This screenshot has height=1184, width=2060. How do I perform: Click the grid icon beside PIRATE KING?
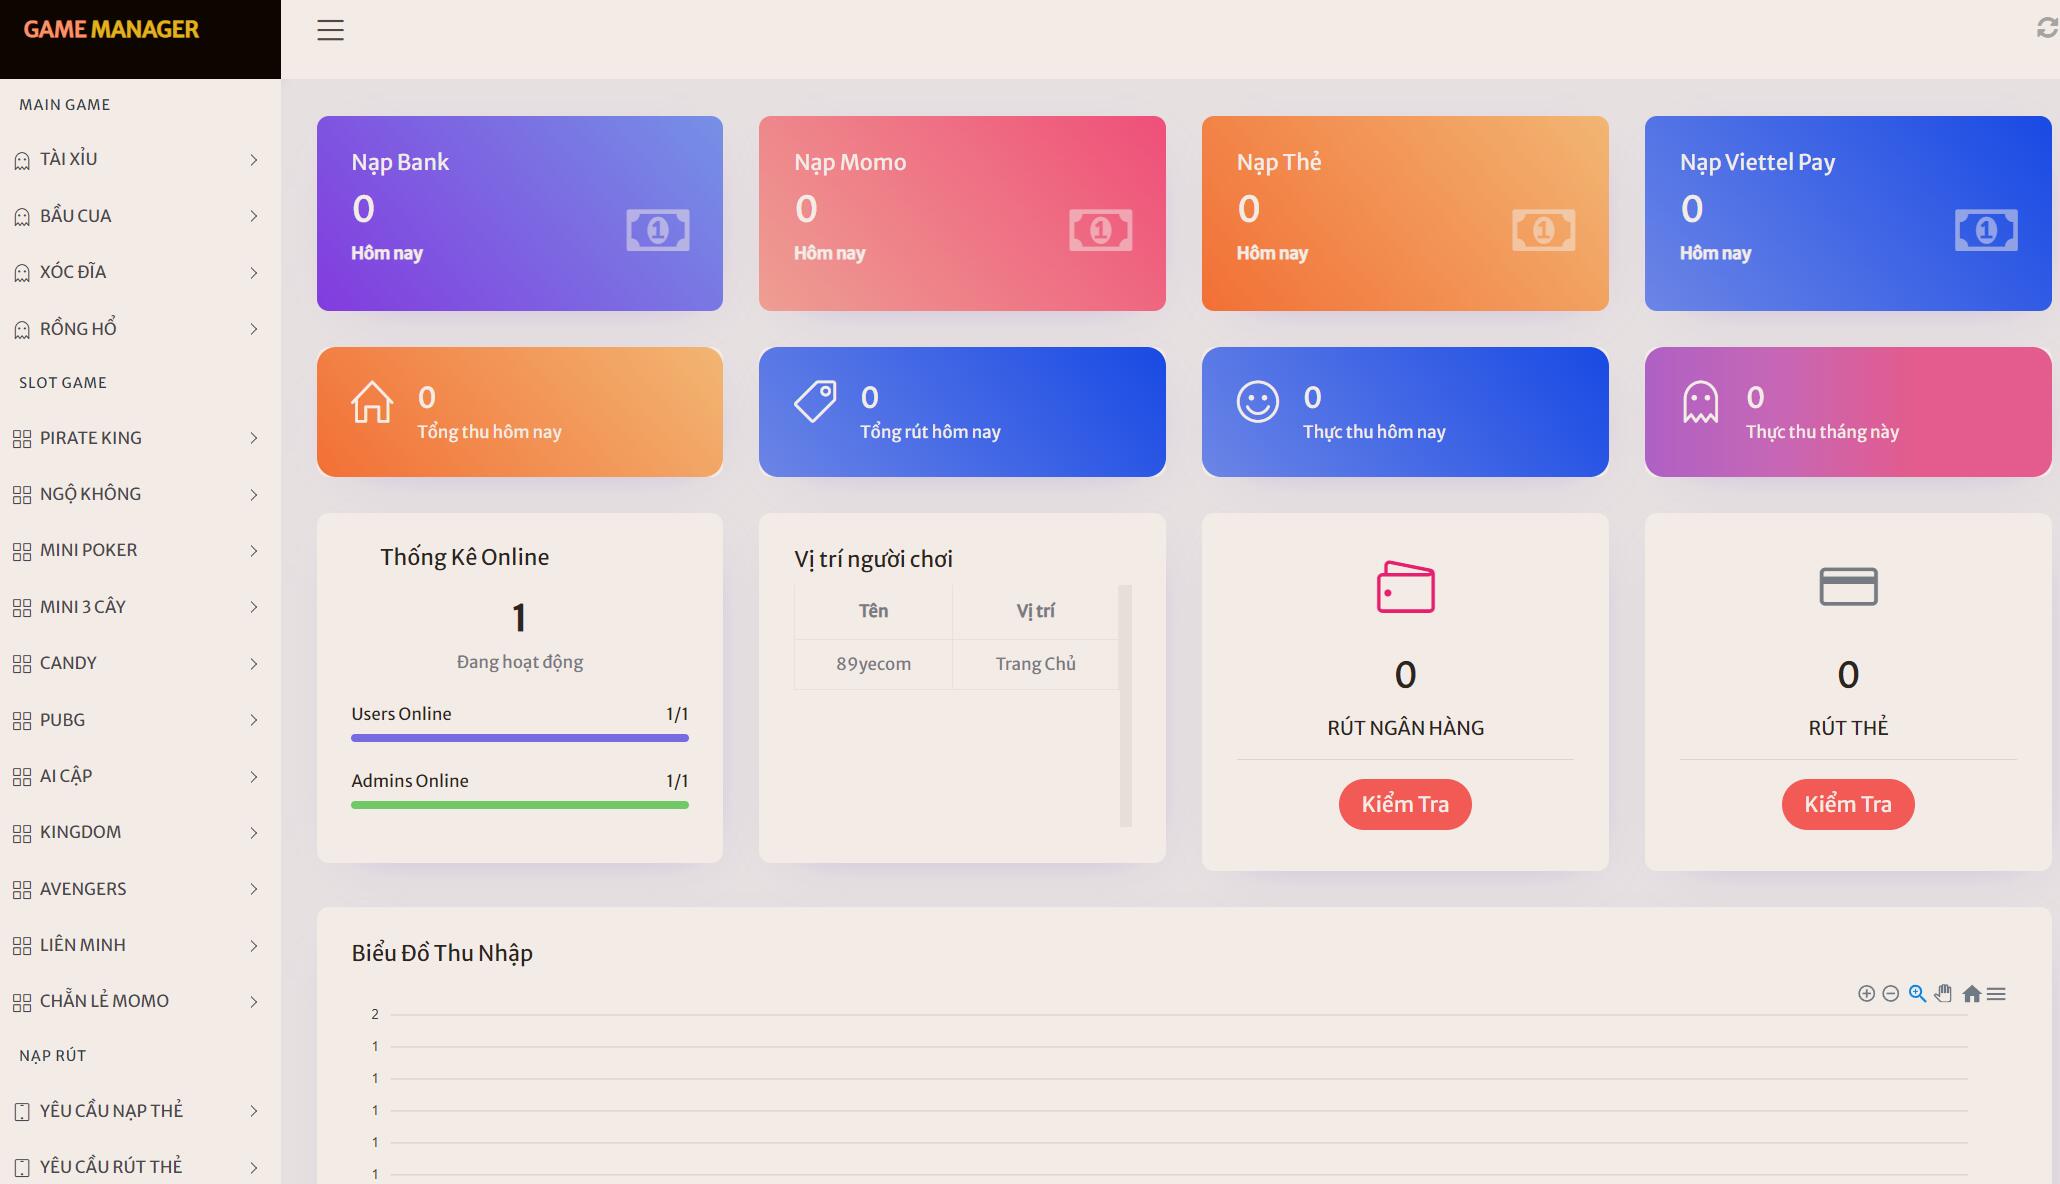point(22,439)
